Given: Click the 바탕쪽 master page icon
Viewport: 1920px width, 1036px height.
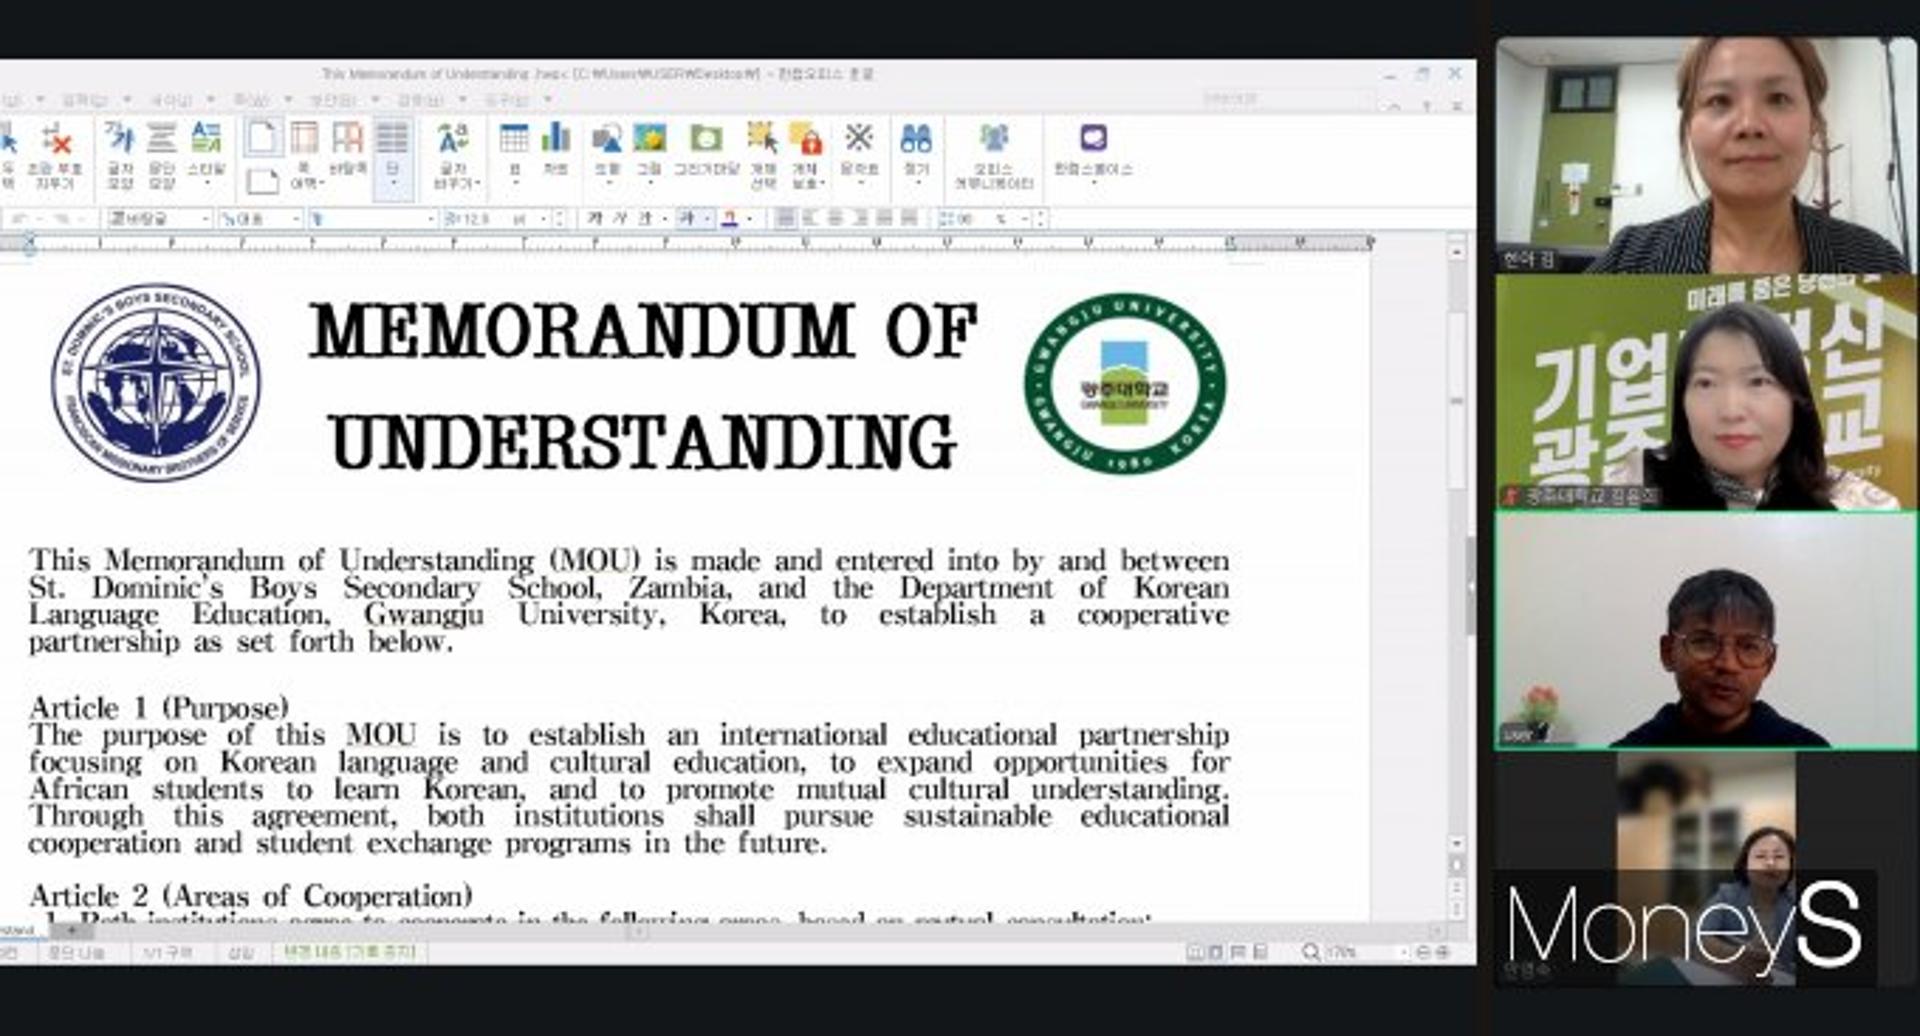Looking at the screenshot, I should pyautogui.click(x=347, y=150).
